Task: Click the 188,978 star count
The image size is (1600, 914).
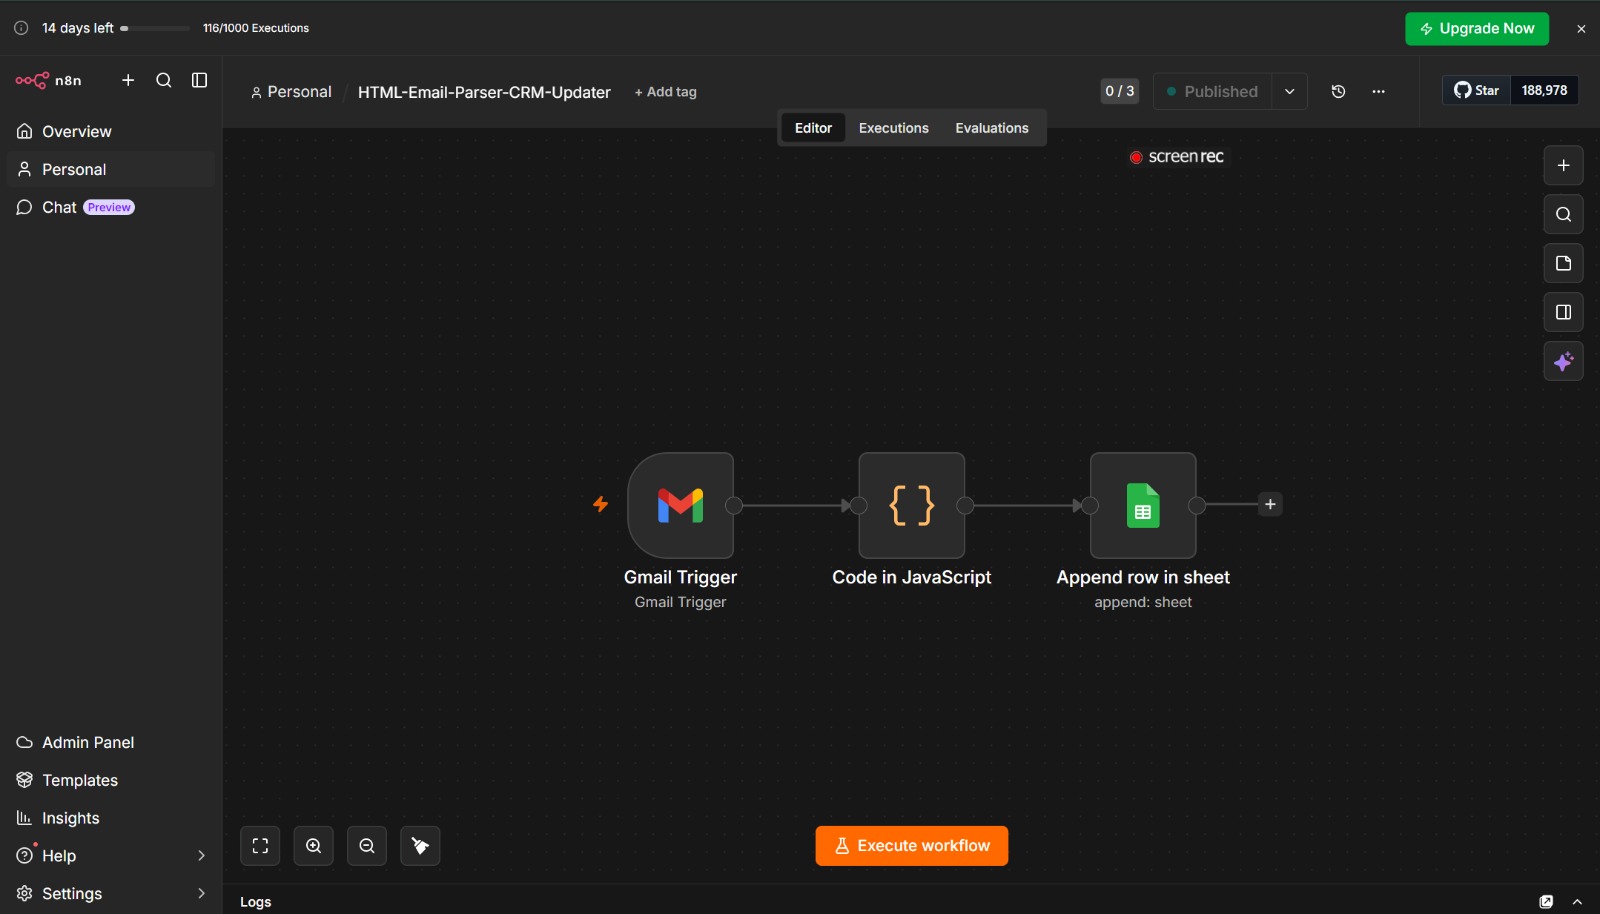Action: point(1544,90)
